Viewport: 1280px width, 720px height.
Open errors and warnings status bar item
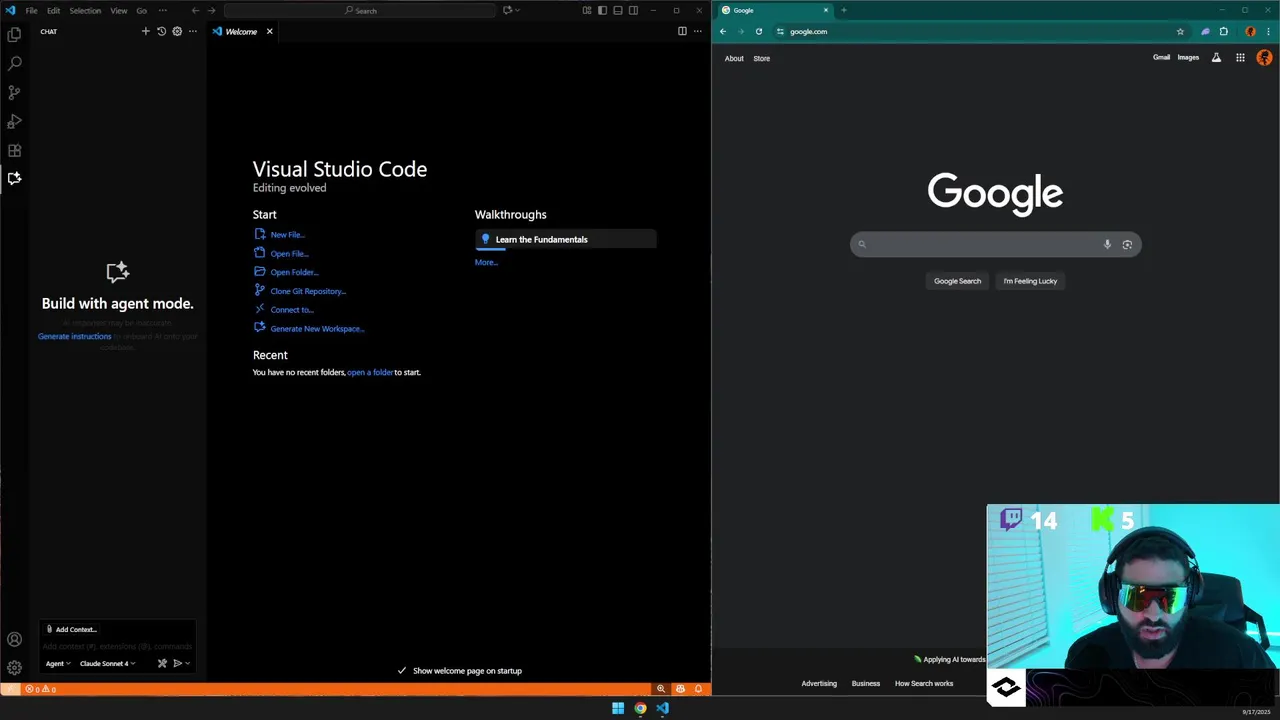[41, 689]
